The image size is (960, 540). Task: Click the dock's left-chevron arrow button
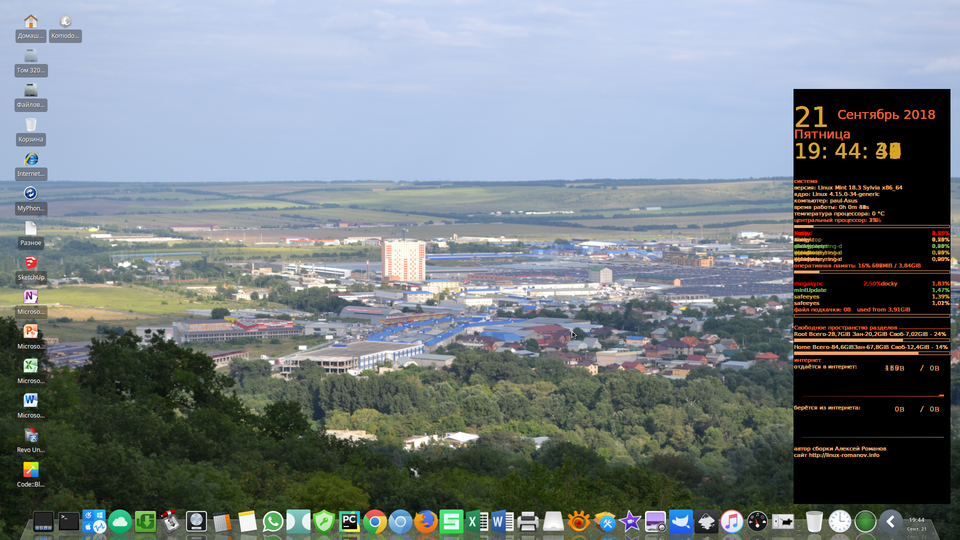tap(891, 521)
